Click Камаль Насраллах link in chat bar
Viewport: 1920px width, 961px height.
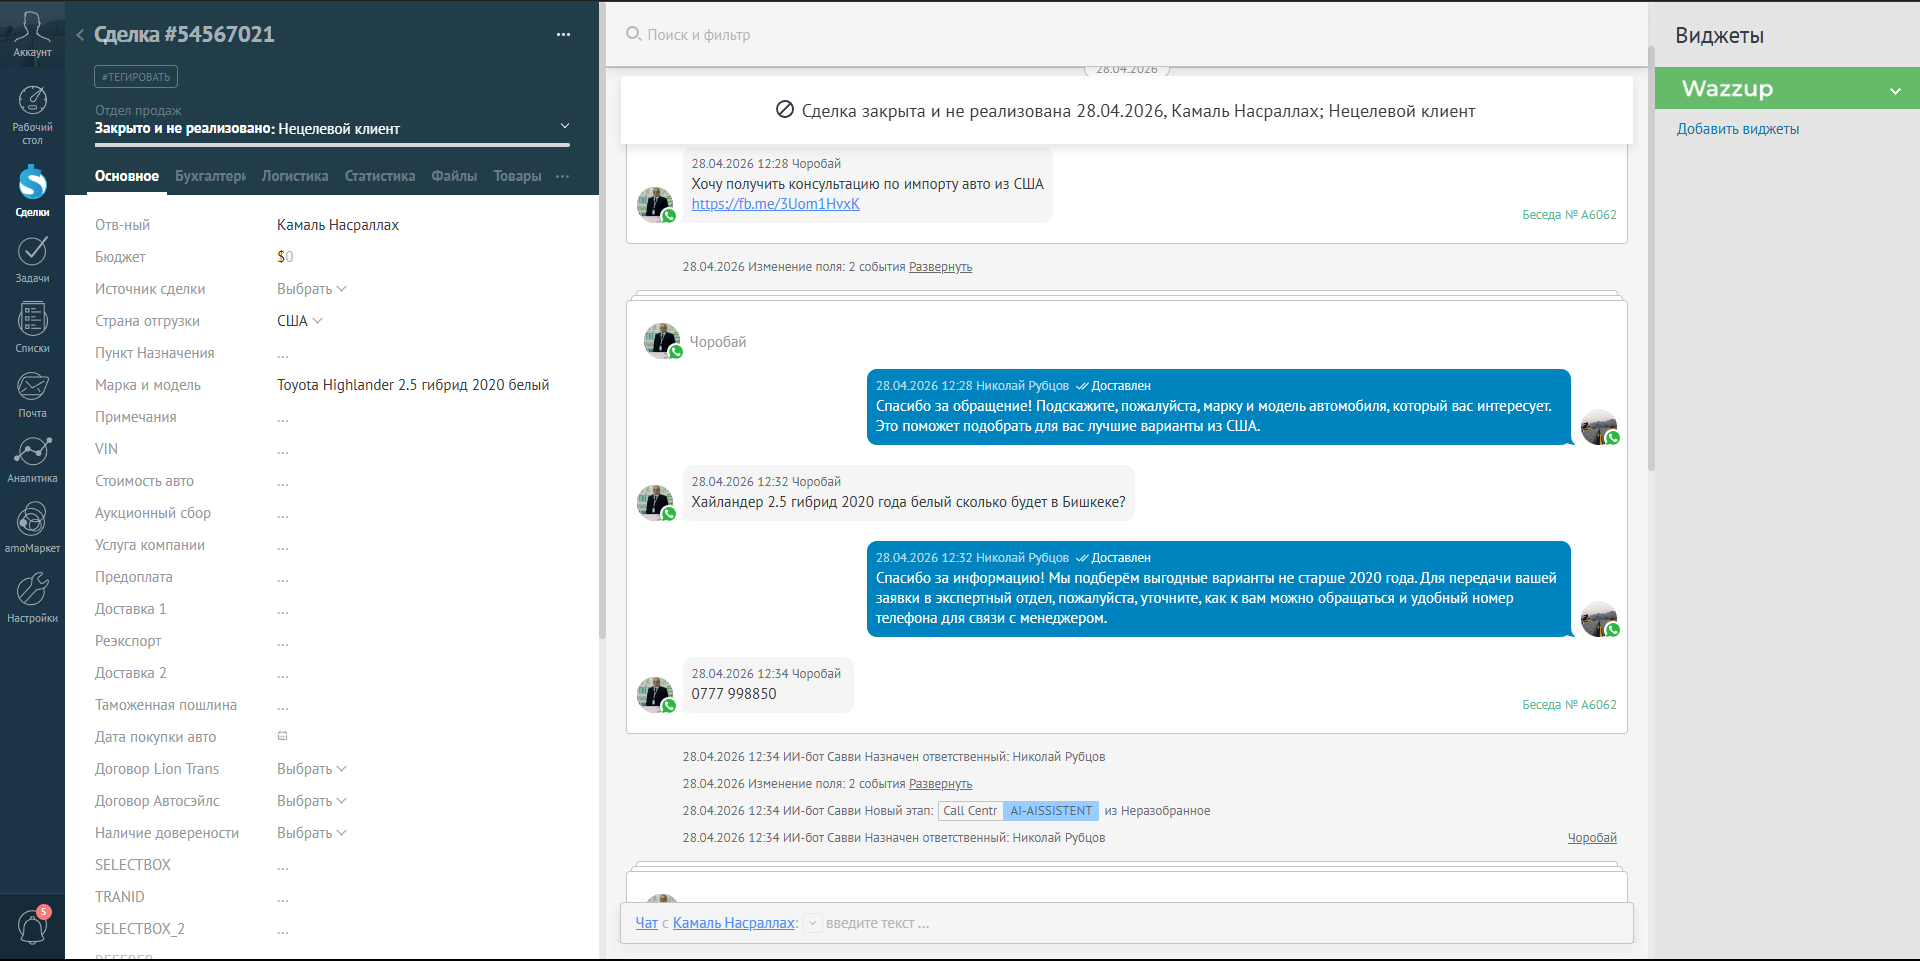click(734, 923)
